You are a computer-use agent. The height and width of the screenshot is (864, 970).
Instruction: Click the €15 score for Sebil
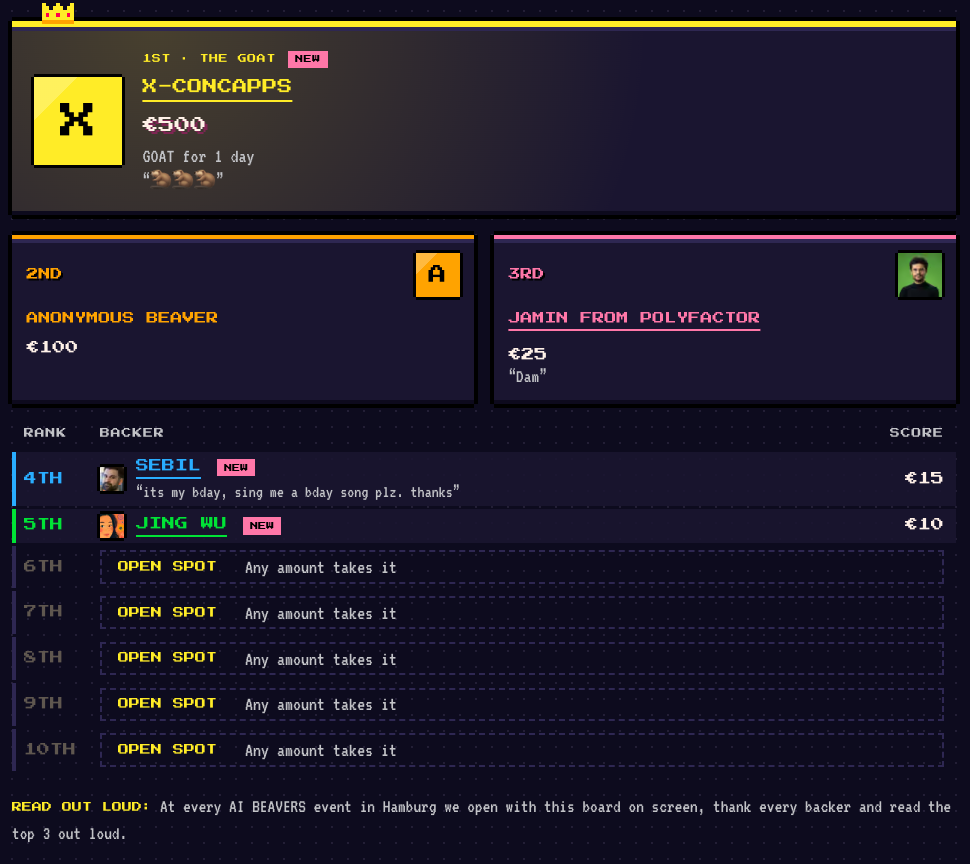tap(924, 478)
